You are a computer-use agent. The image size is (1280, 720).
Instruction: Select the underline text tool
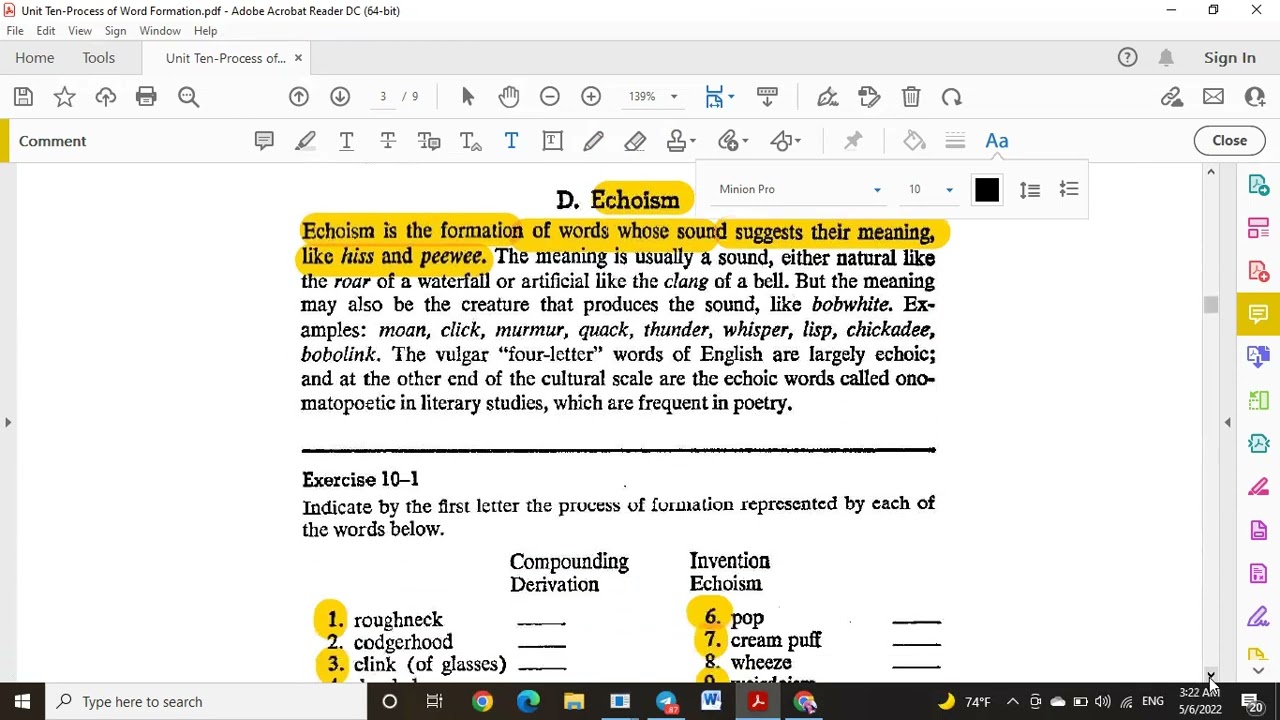pyautogui.click(x=346, y=141)
